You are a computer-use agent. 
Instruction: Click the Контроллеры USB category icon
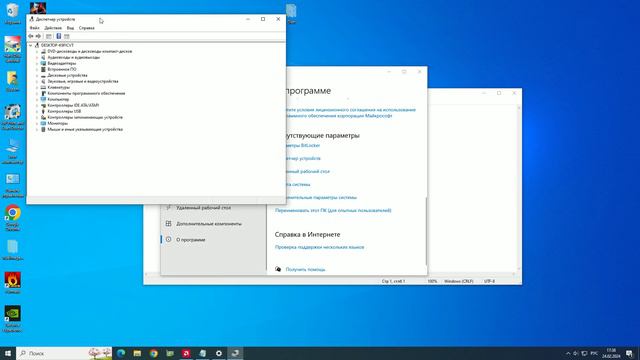click(43, 111)
